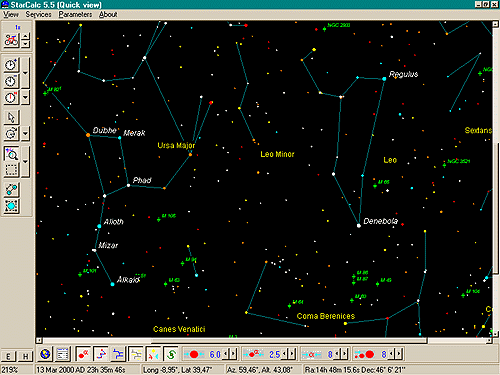Increase the 6.0 star magnitude limit
Screen dimensions: 500x375
click(x=233, y=354)
